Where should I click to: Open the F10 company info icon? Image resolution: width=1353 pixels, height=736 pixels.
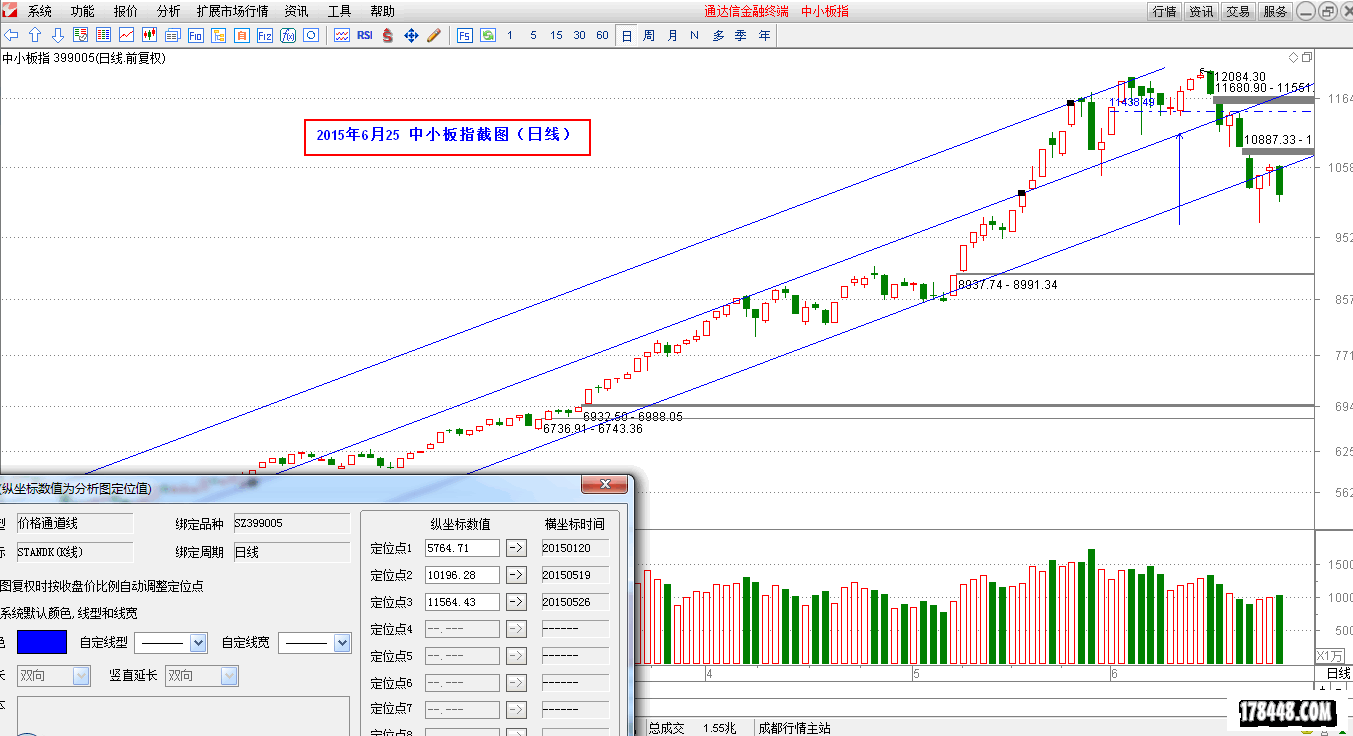(195, 35)
